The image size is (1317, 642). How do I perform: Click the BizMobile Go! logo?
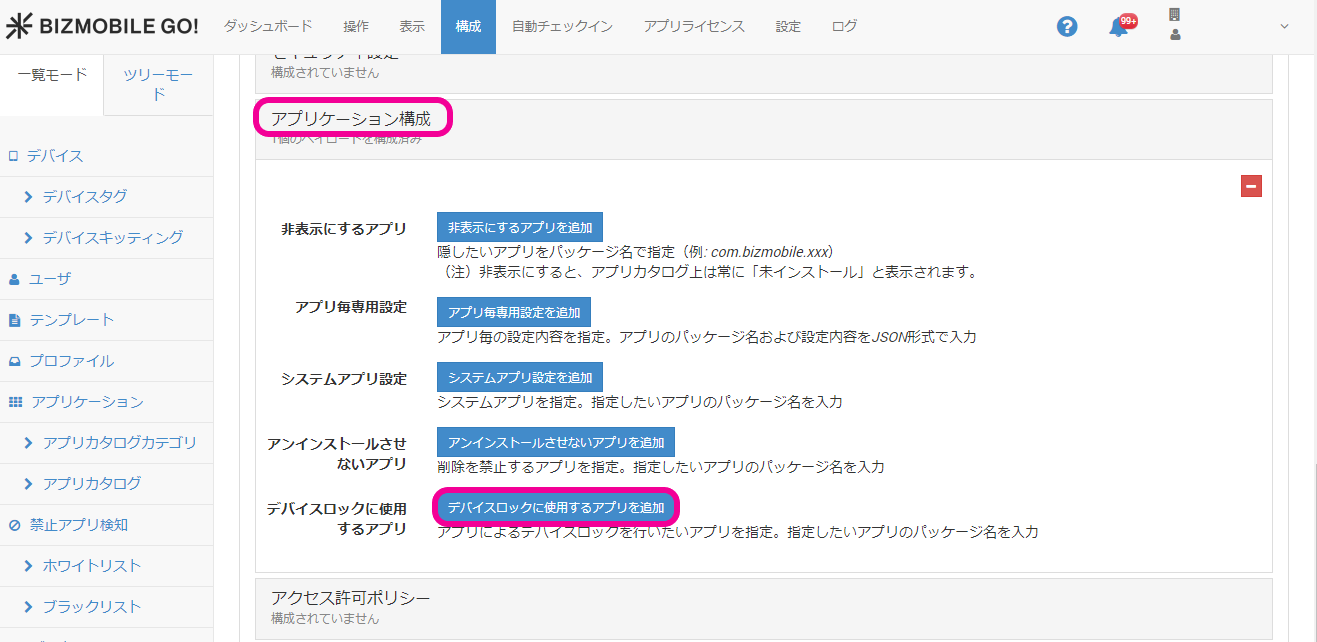[x=102, y=27]
